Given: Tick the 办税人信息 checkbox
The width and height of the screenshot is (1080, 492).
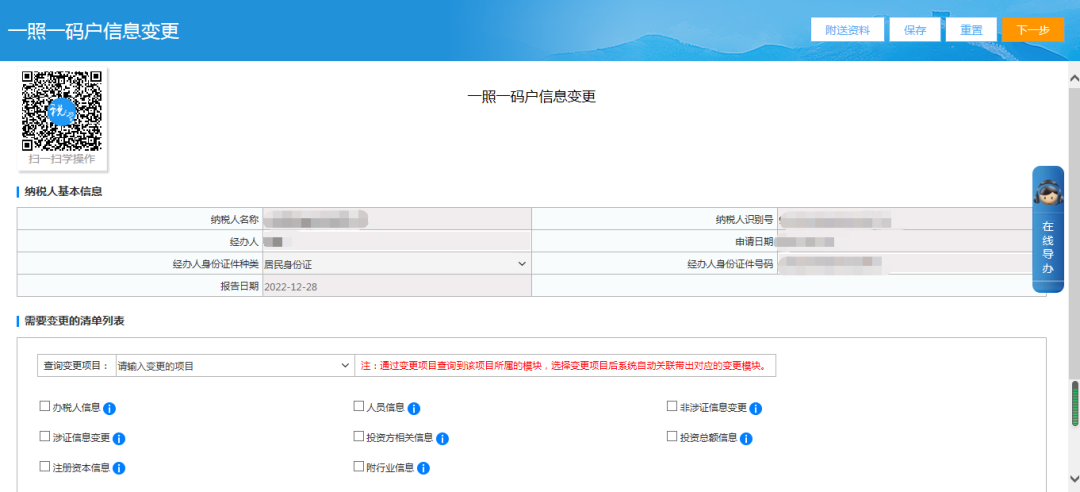Looking at the screenshot, I should point(45,407).
